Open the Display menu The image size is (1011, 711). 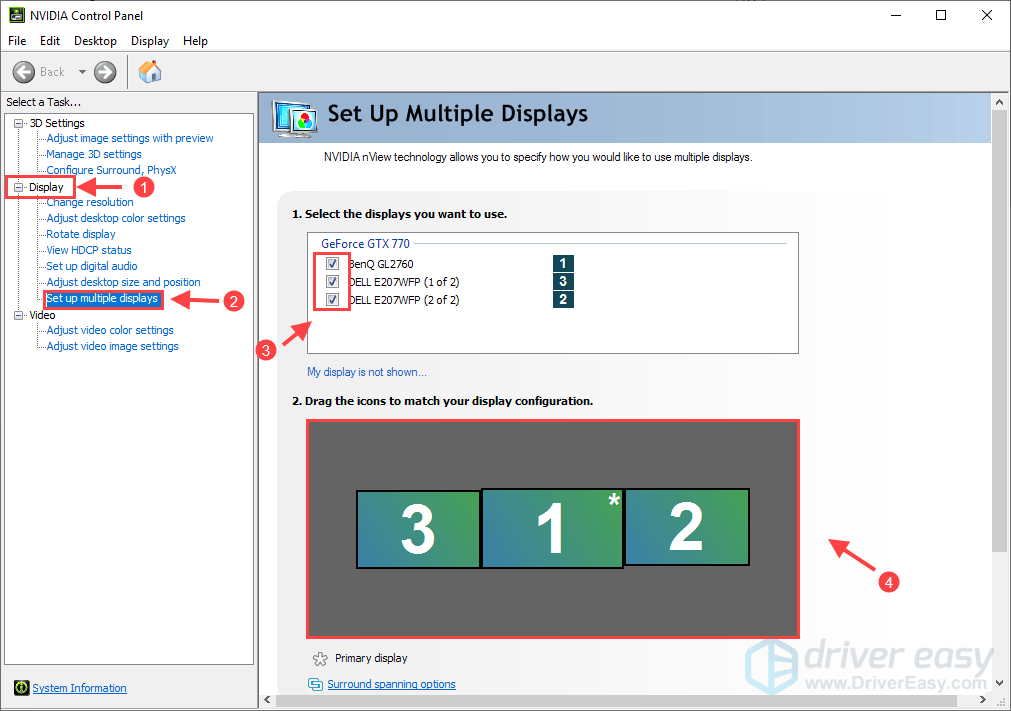(x=150, y=41)
